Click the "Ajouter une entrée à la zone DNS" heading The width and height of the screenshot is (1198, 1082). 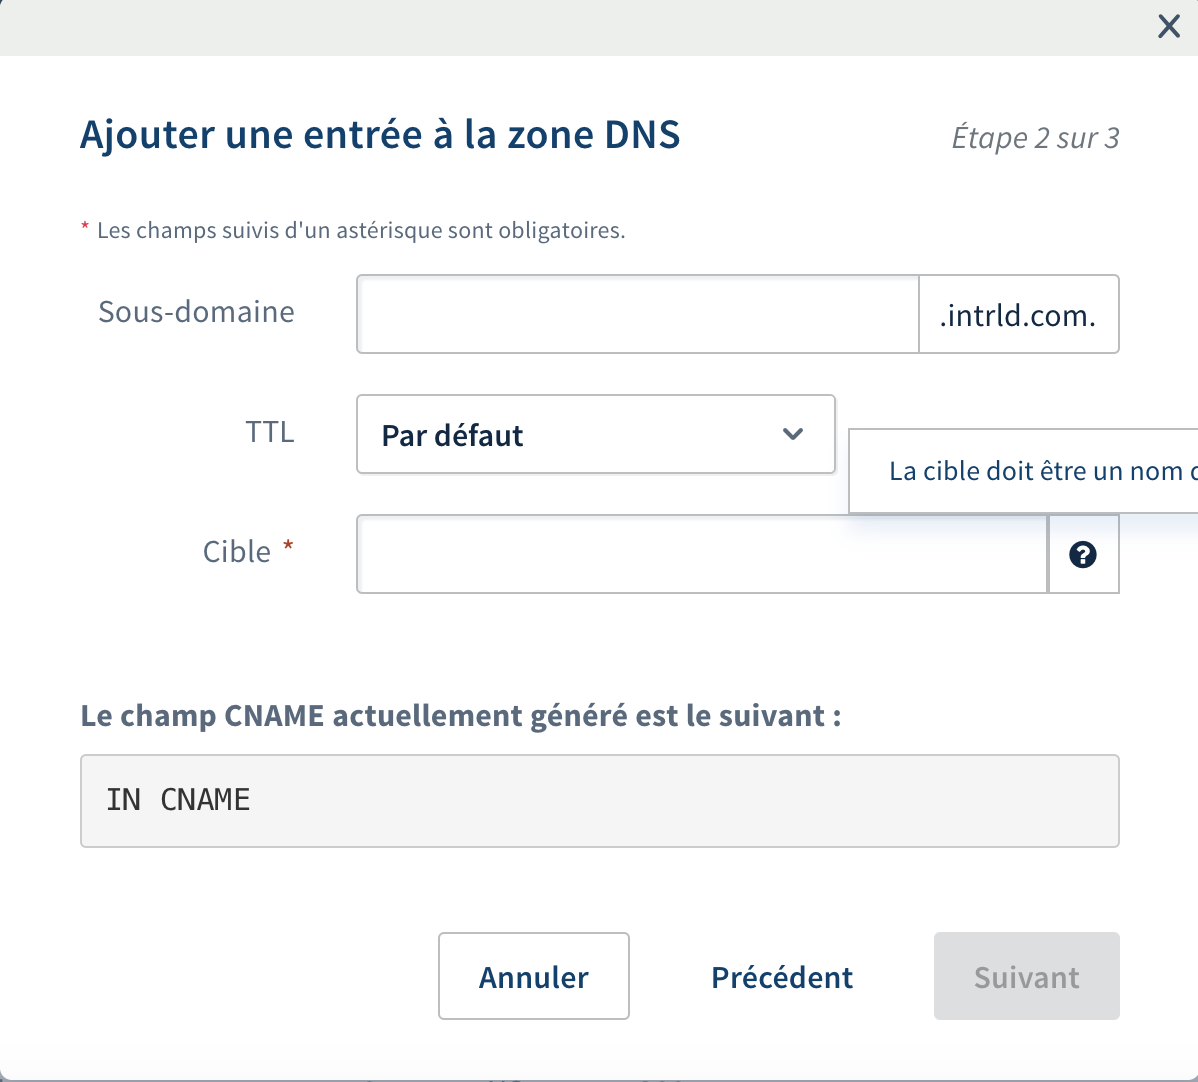coord(380,135)
